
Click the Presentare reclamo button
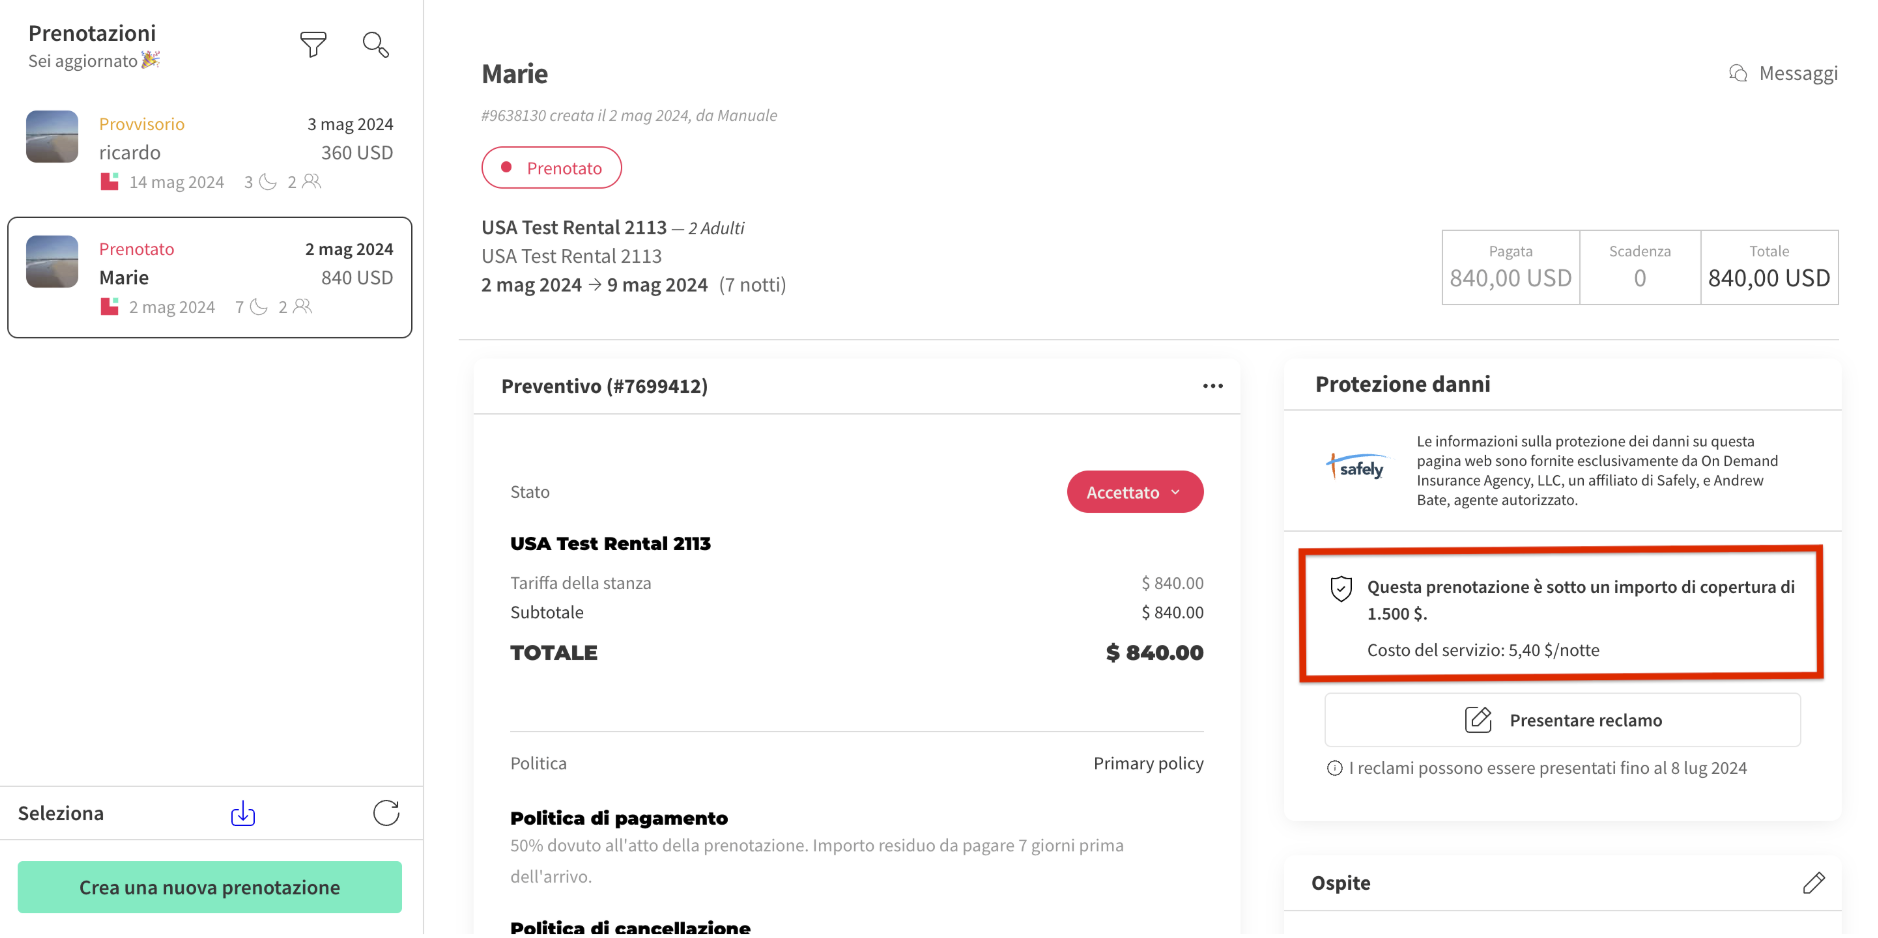pos(1562,720)
